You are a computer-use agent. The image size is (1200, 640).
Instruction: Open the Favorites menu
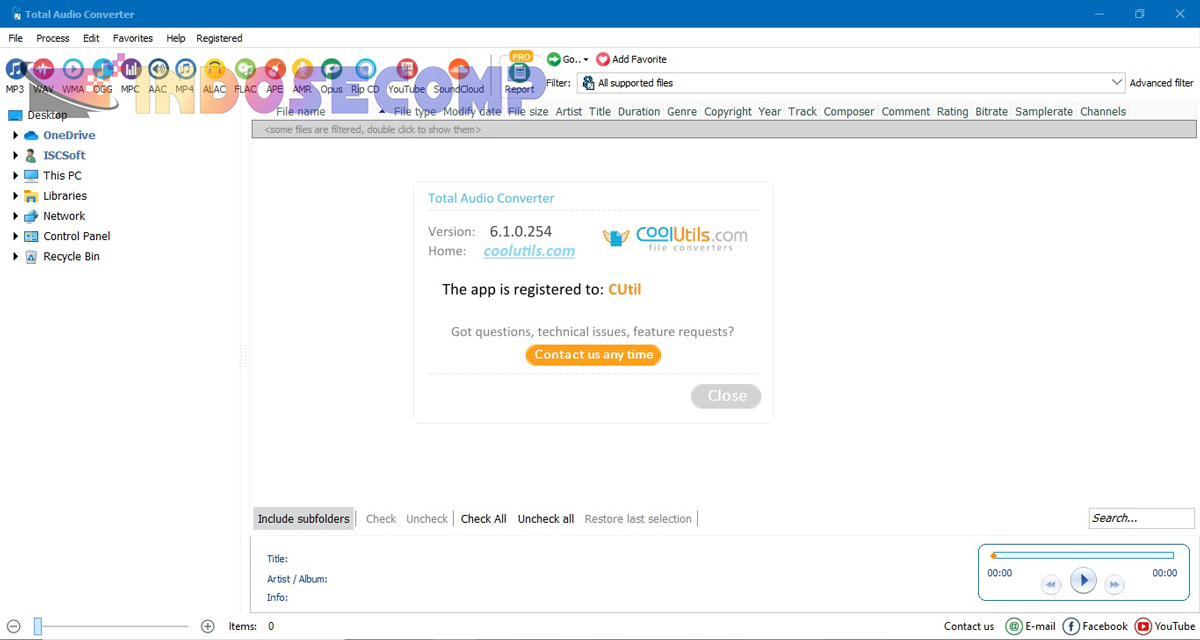pos(132,38)
